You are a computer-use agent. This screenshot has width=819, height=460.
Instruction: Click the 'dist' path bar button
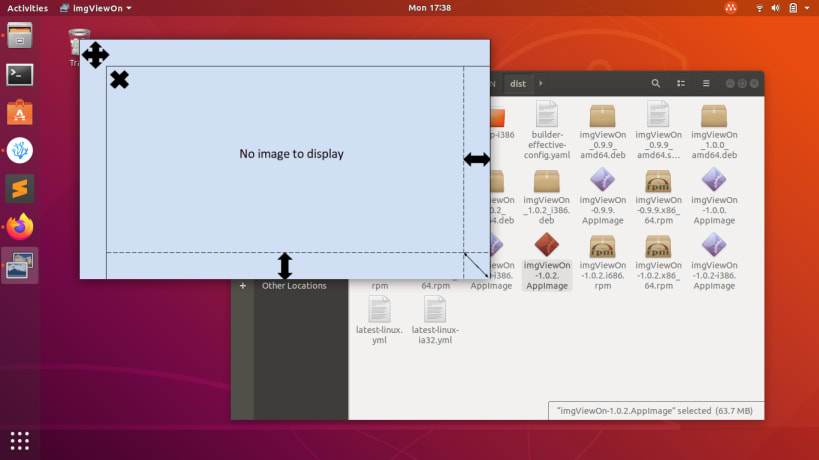point(518,84)
